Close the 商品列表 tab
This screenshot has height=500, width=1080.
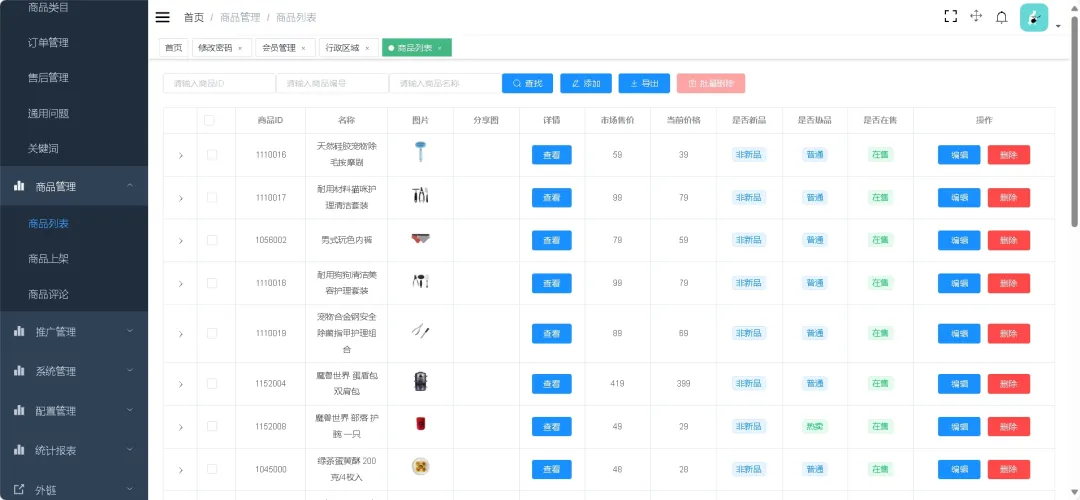pyautogui.click(x=439, y=48)
